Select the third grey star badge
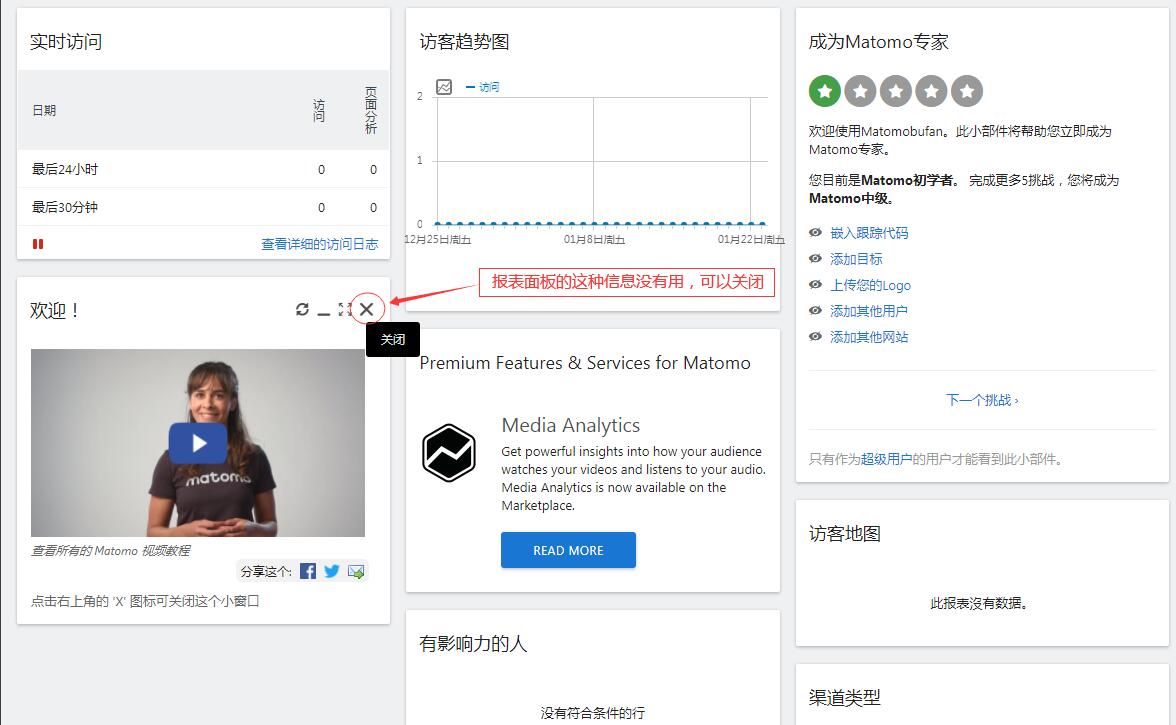Viewport: 1176px width, 725px height. click(x=896, y=91)
